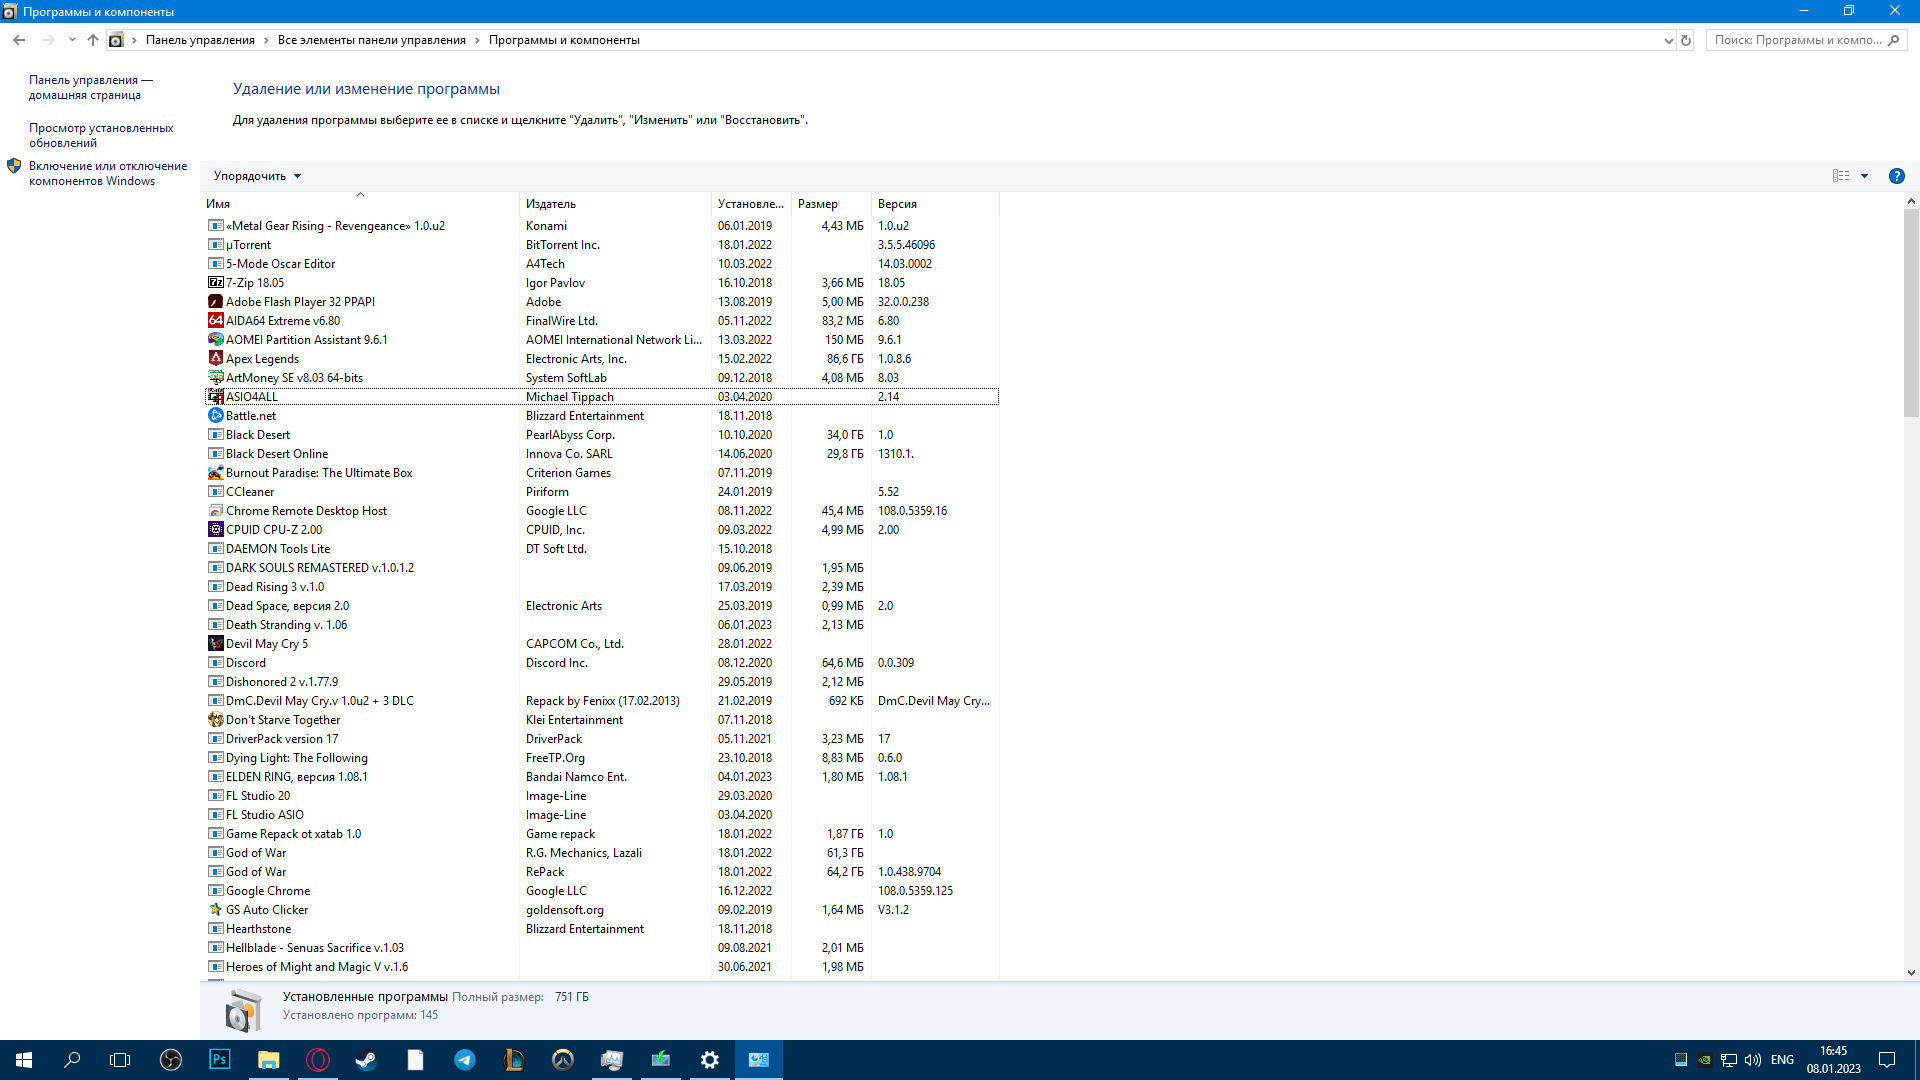This screenshot has width=1920, height=1080.
Task: Click the view layout icon in toolbar
Action: point(1841,176)
